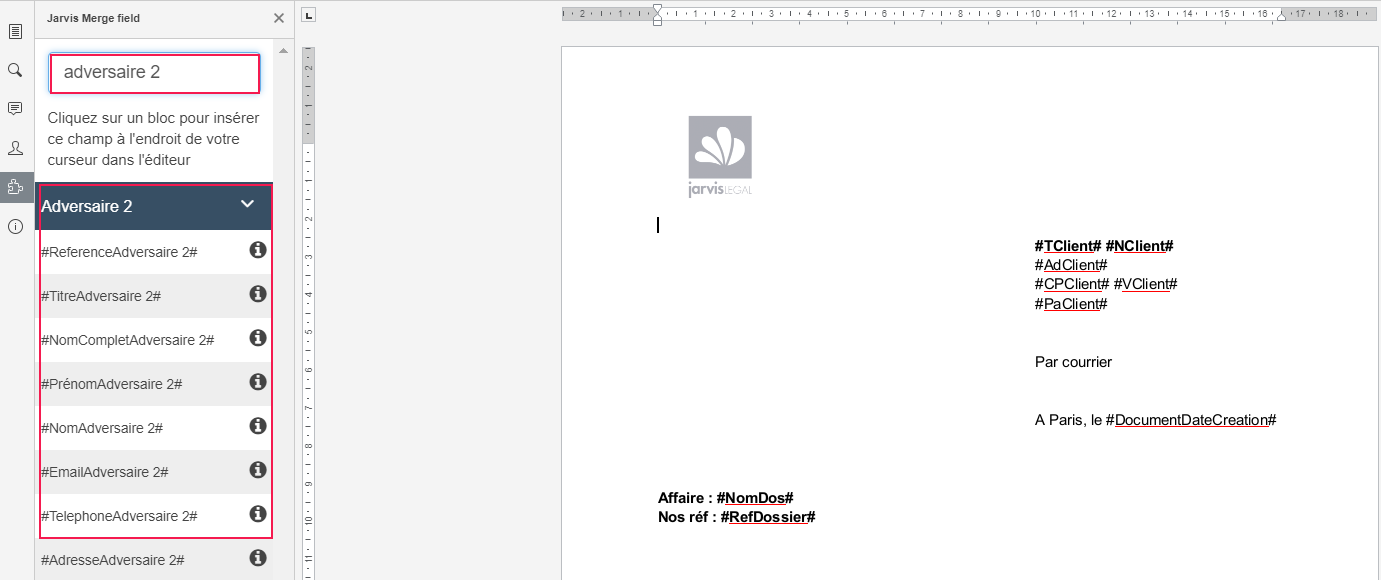Open the search sidebar icon
The image size is (1381, 580).
coord(15,70)
